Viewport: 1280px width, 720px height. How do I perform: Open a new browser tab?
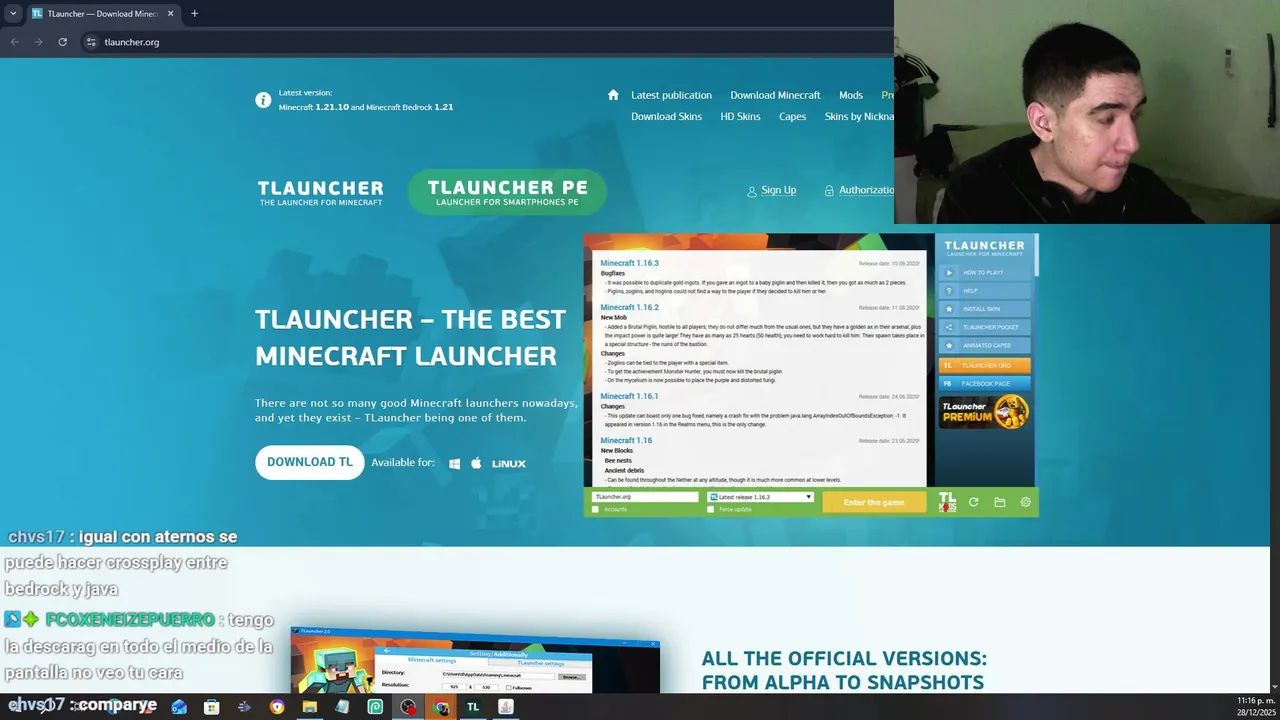pyautogui.click(x=194, y=13)
